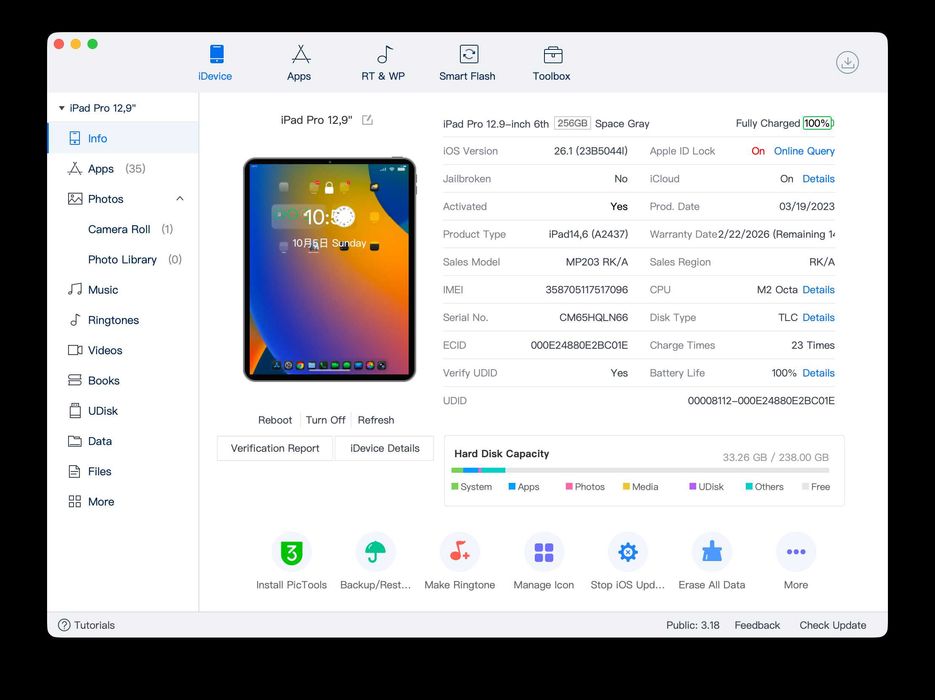Click the serial number CM65HQLN66
935x700 pixels.
[593, 318]
